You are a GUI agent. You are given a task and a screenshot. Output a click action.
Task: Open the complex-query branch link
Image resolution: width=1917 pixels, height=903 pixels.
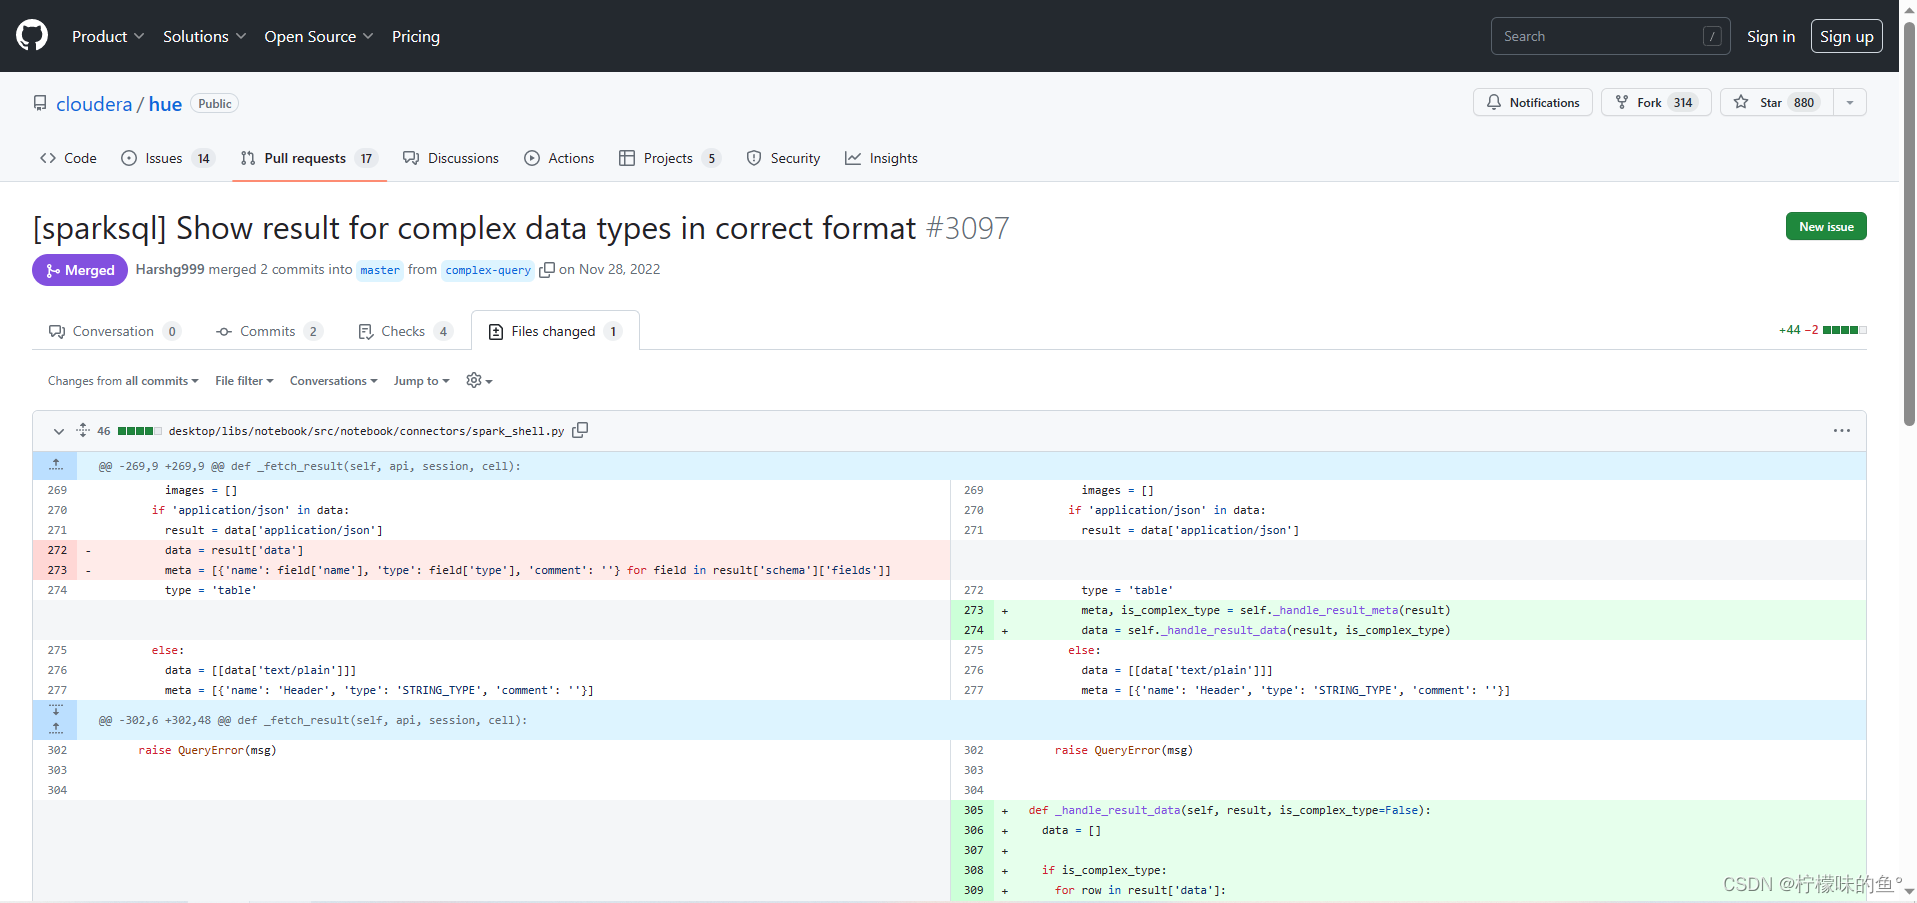488,270
